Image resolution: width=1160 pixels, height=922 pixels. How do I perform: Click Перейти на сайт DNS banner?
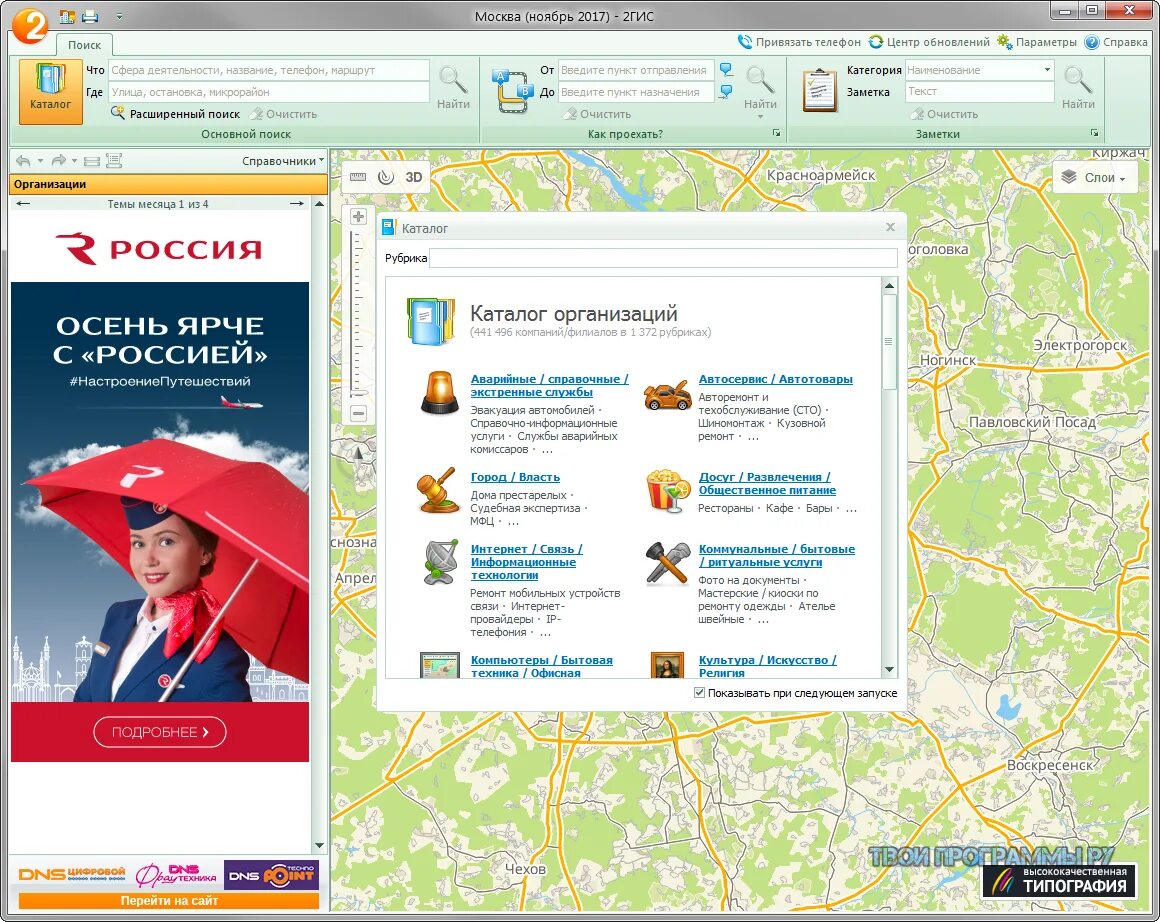tap(169, 901)
